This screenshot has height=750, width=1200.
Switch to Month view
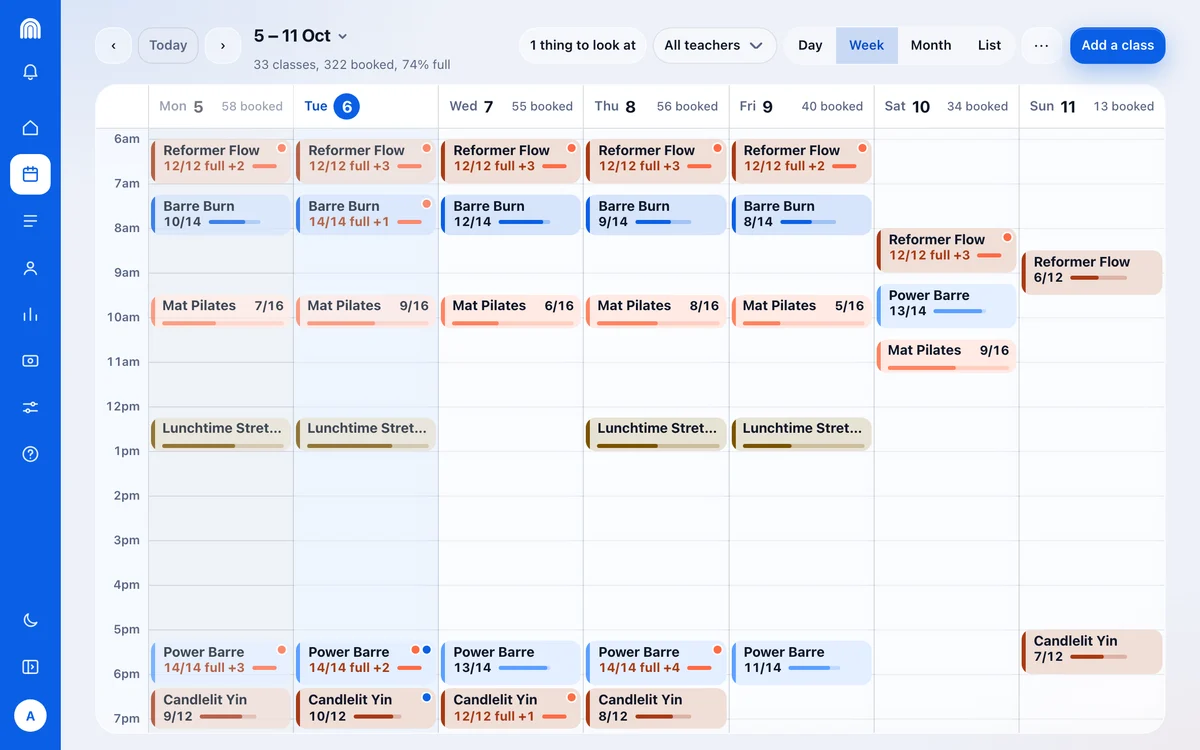click(931, 45)
